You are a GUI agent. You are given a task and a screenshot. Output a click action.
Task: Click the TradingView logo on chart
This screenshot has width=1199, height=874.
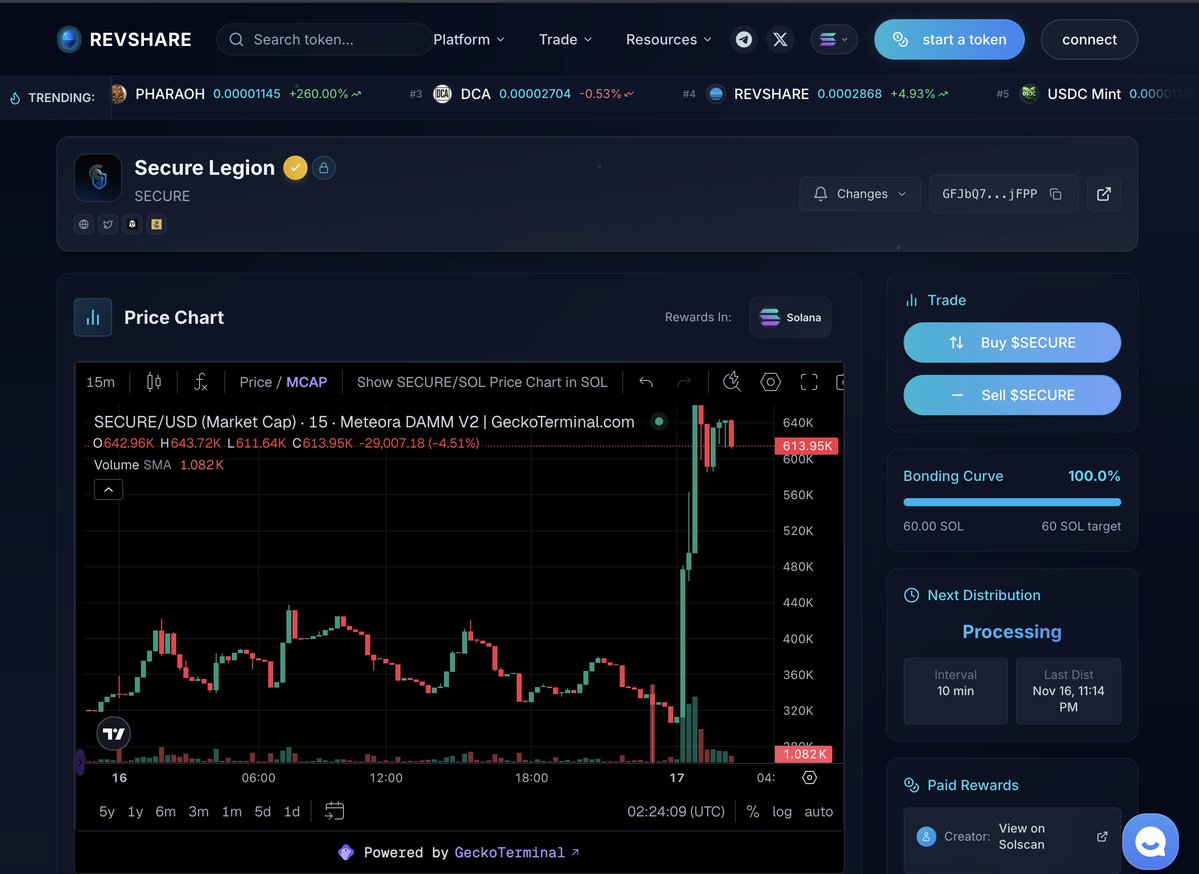[x=113, y=733]
